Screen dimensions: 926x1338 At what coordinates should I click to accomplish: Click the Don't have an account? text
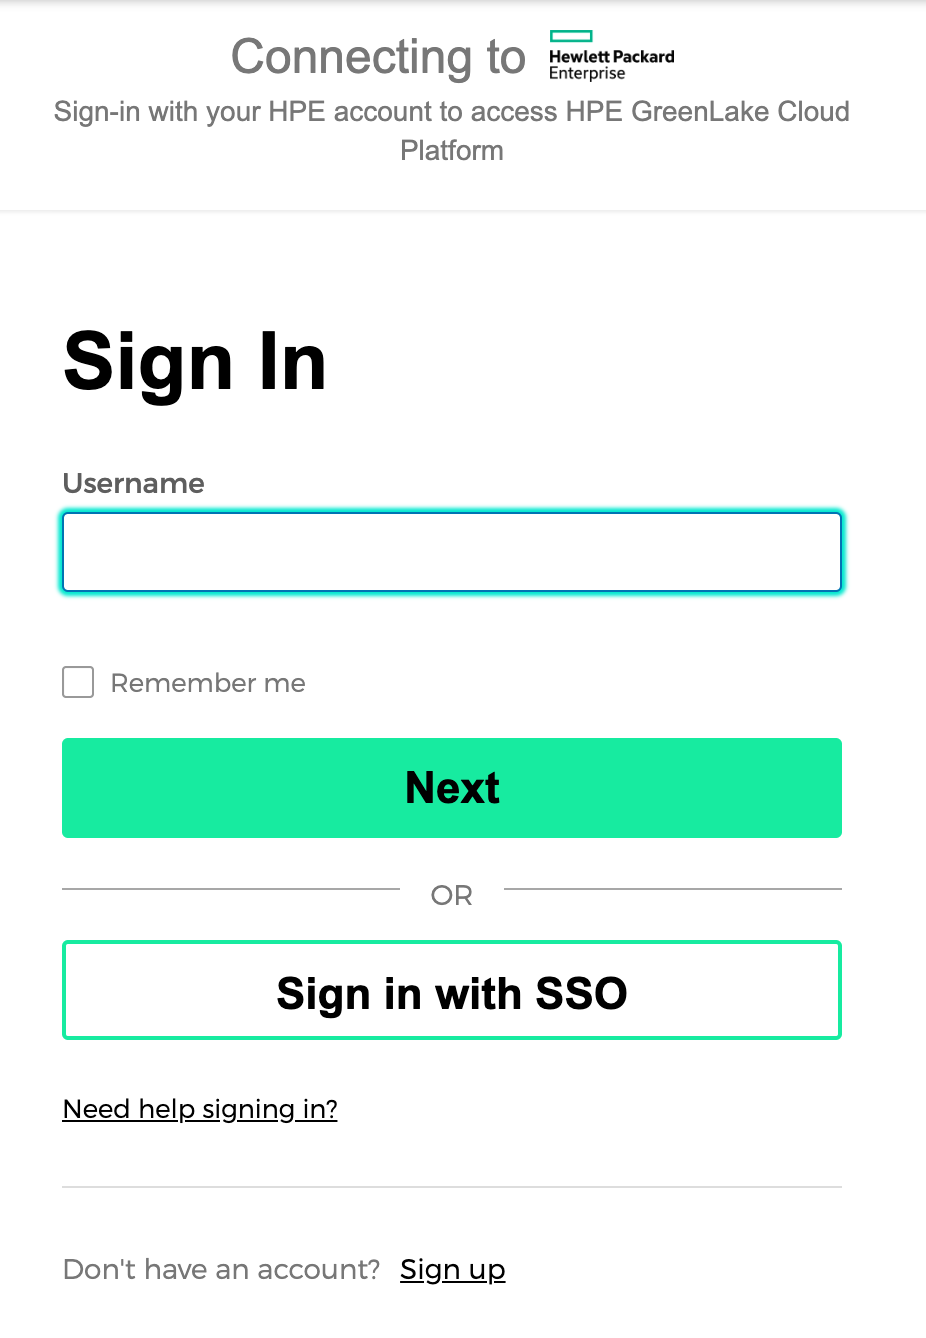pos(221,1269)
